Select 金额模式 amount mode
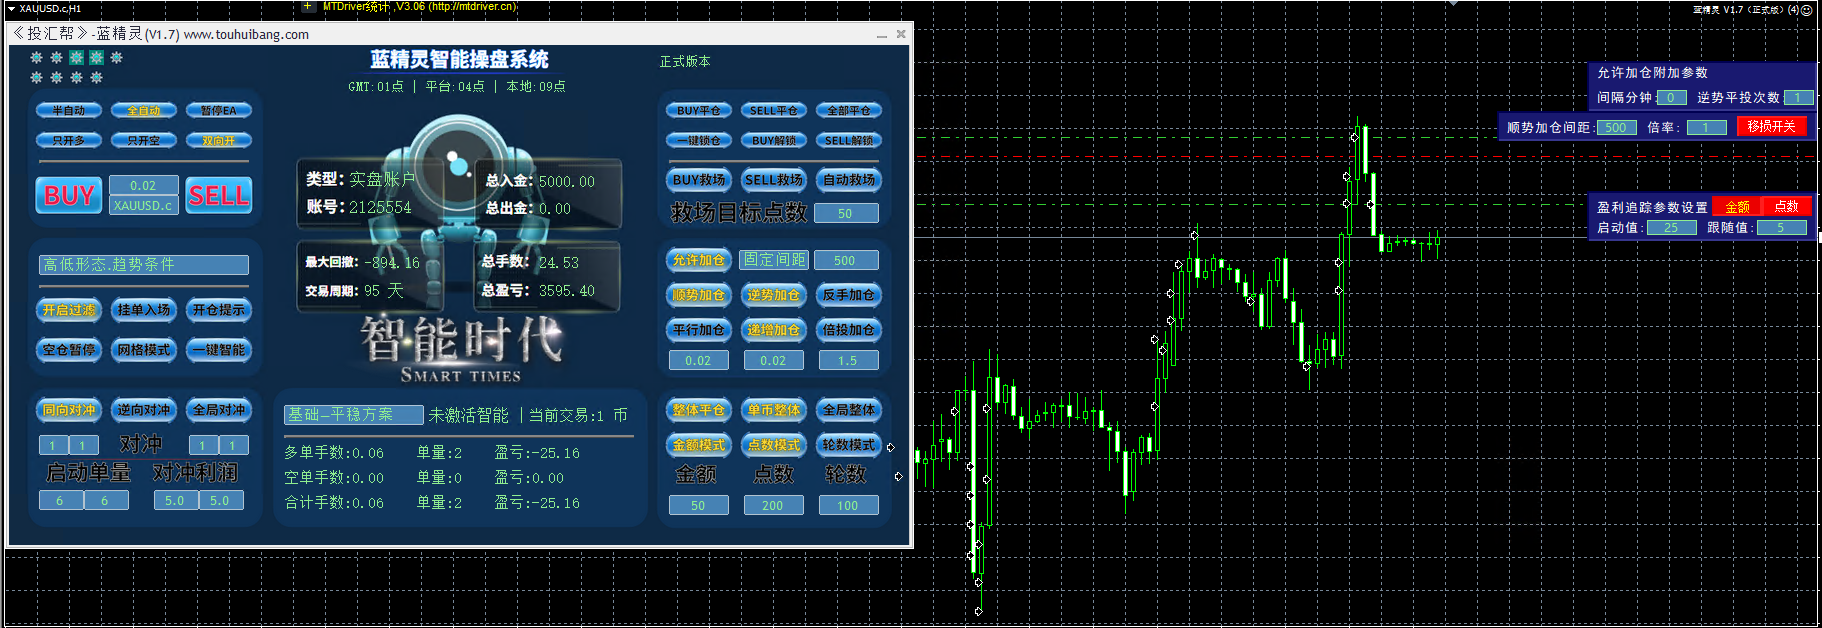1822x628 pixels. [x=698, y=445]
